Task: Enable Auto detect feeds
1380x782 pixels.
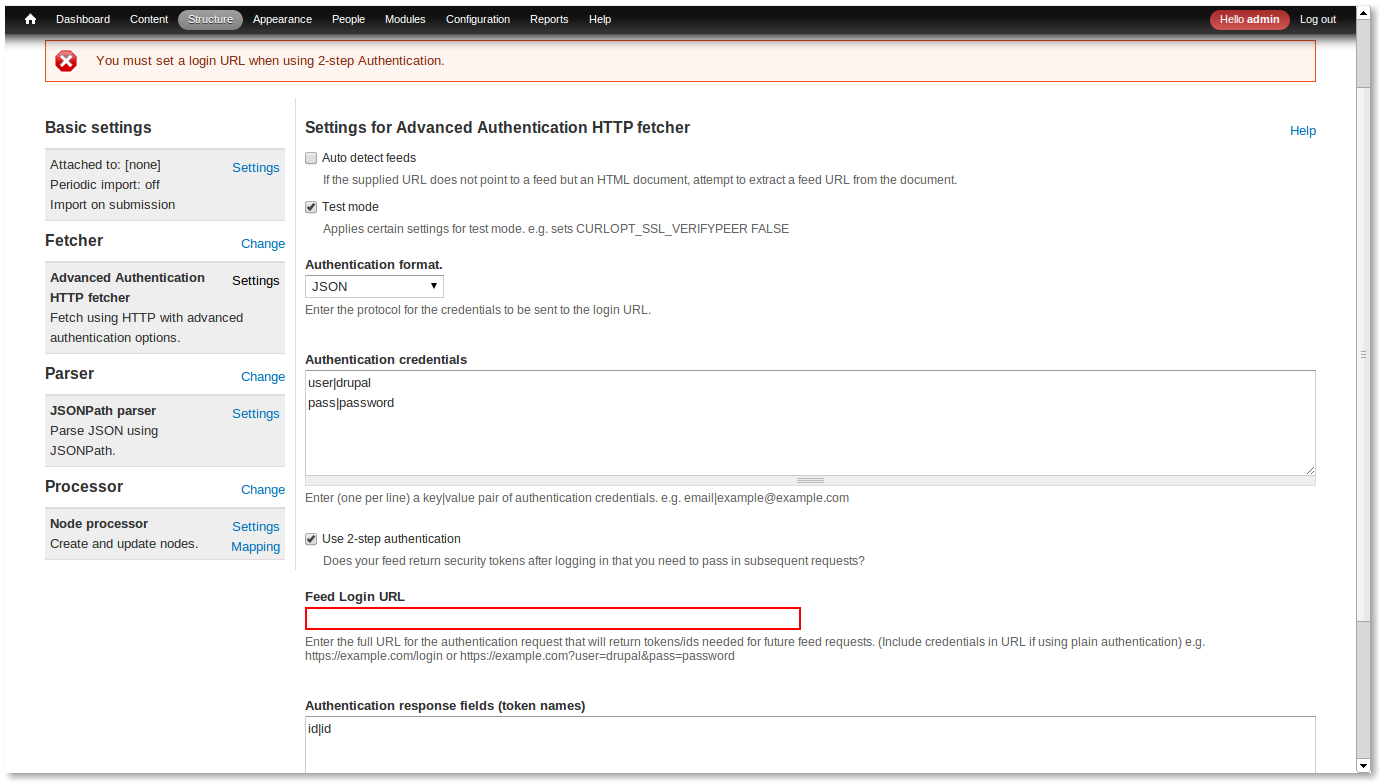Action: pyautogui.click(x=311, y=157)
